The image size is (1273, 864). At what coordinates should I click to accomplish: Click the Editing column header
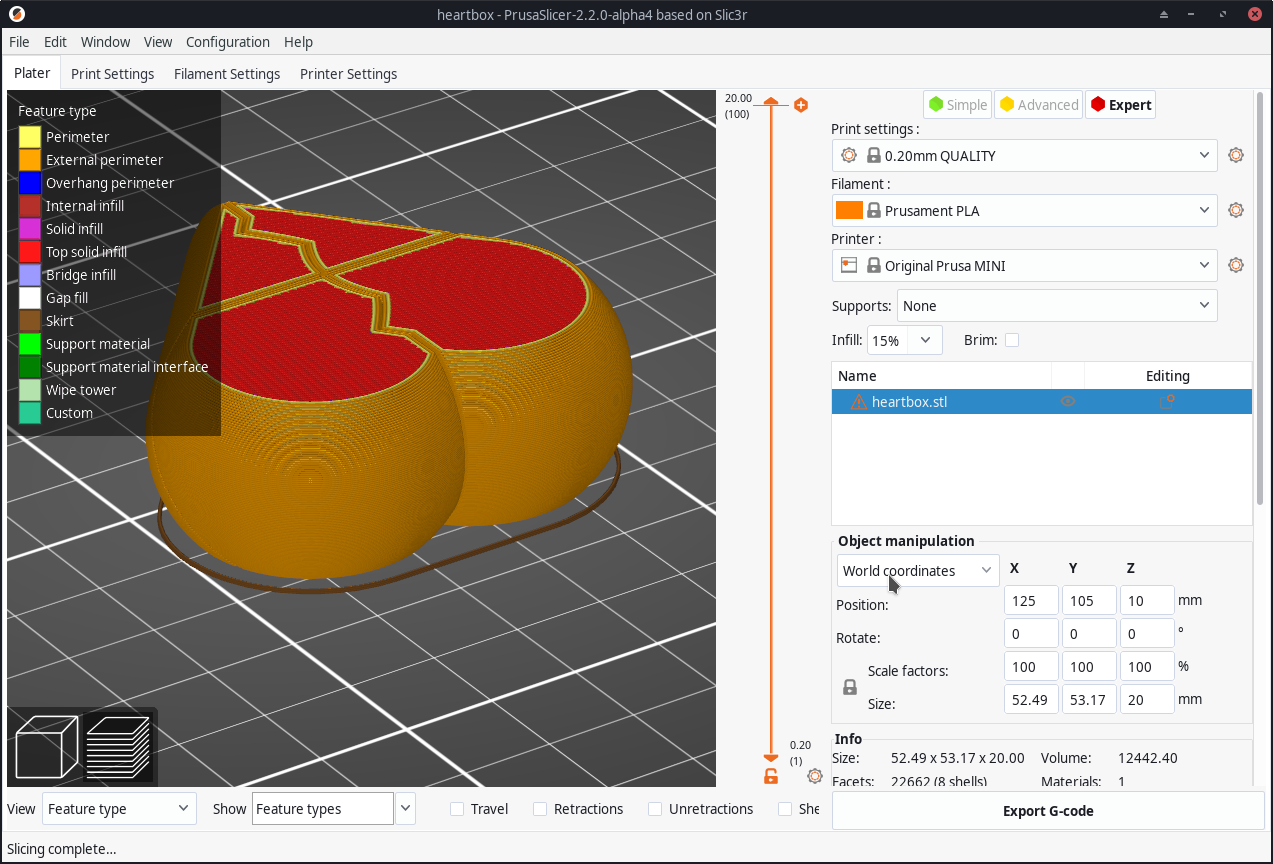pyautogui.click(x=1167, y=376)
